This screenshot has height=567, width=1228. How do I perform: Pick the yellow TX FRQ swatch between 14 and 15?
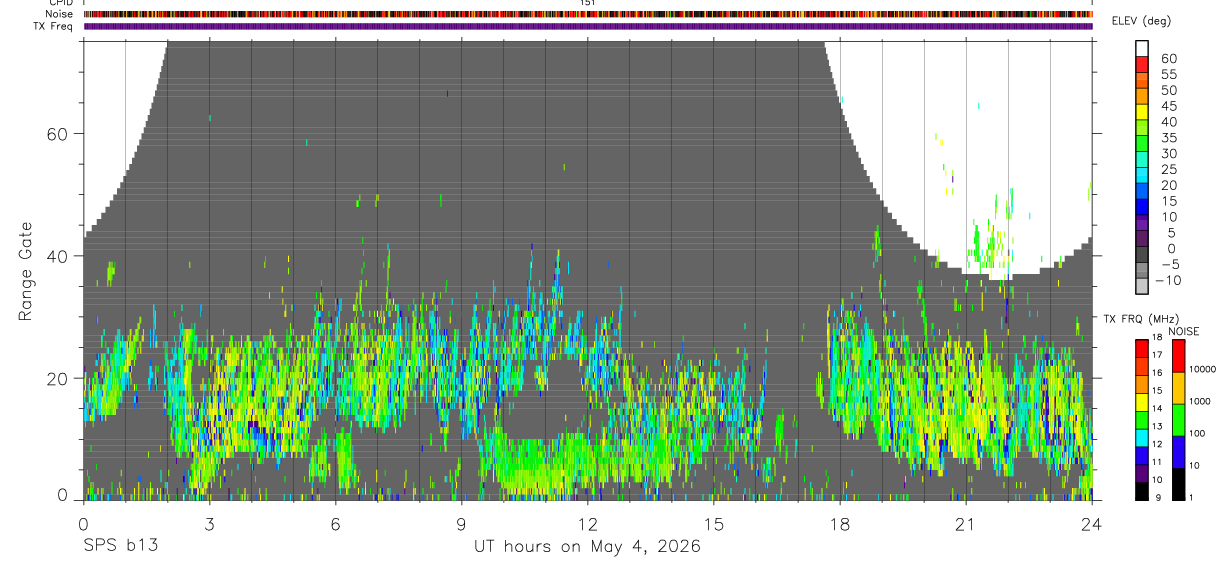point(1142,401)
